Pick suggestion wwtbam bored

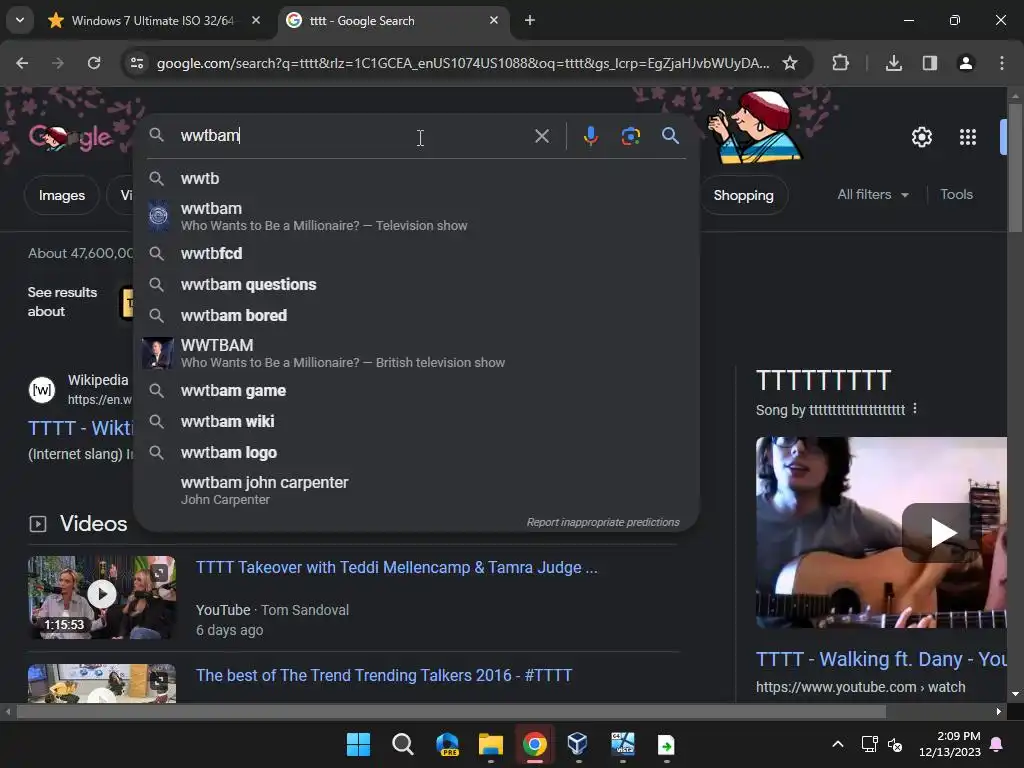point(416,315)
